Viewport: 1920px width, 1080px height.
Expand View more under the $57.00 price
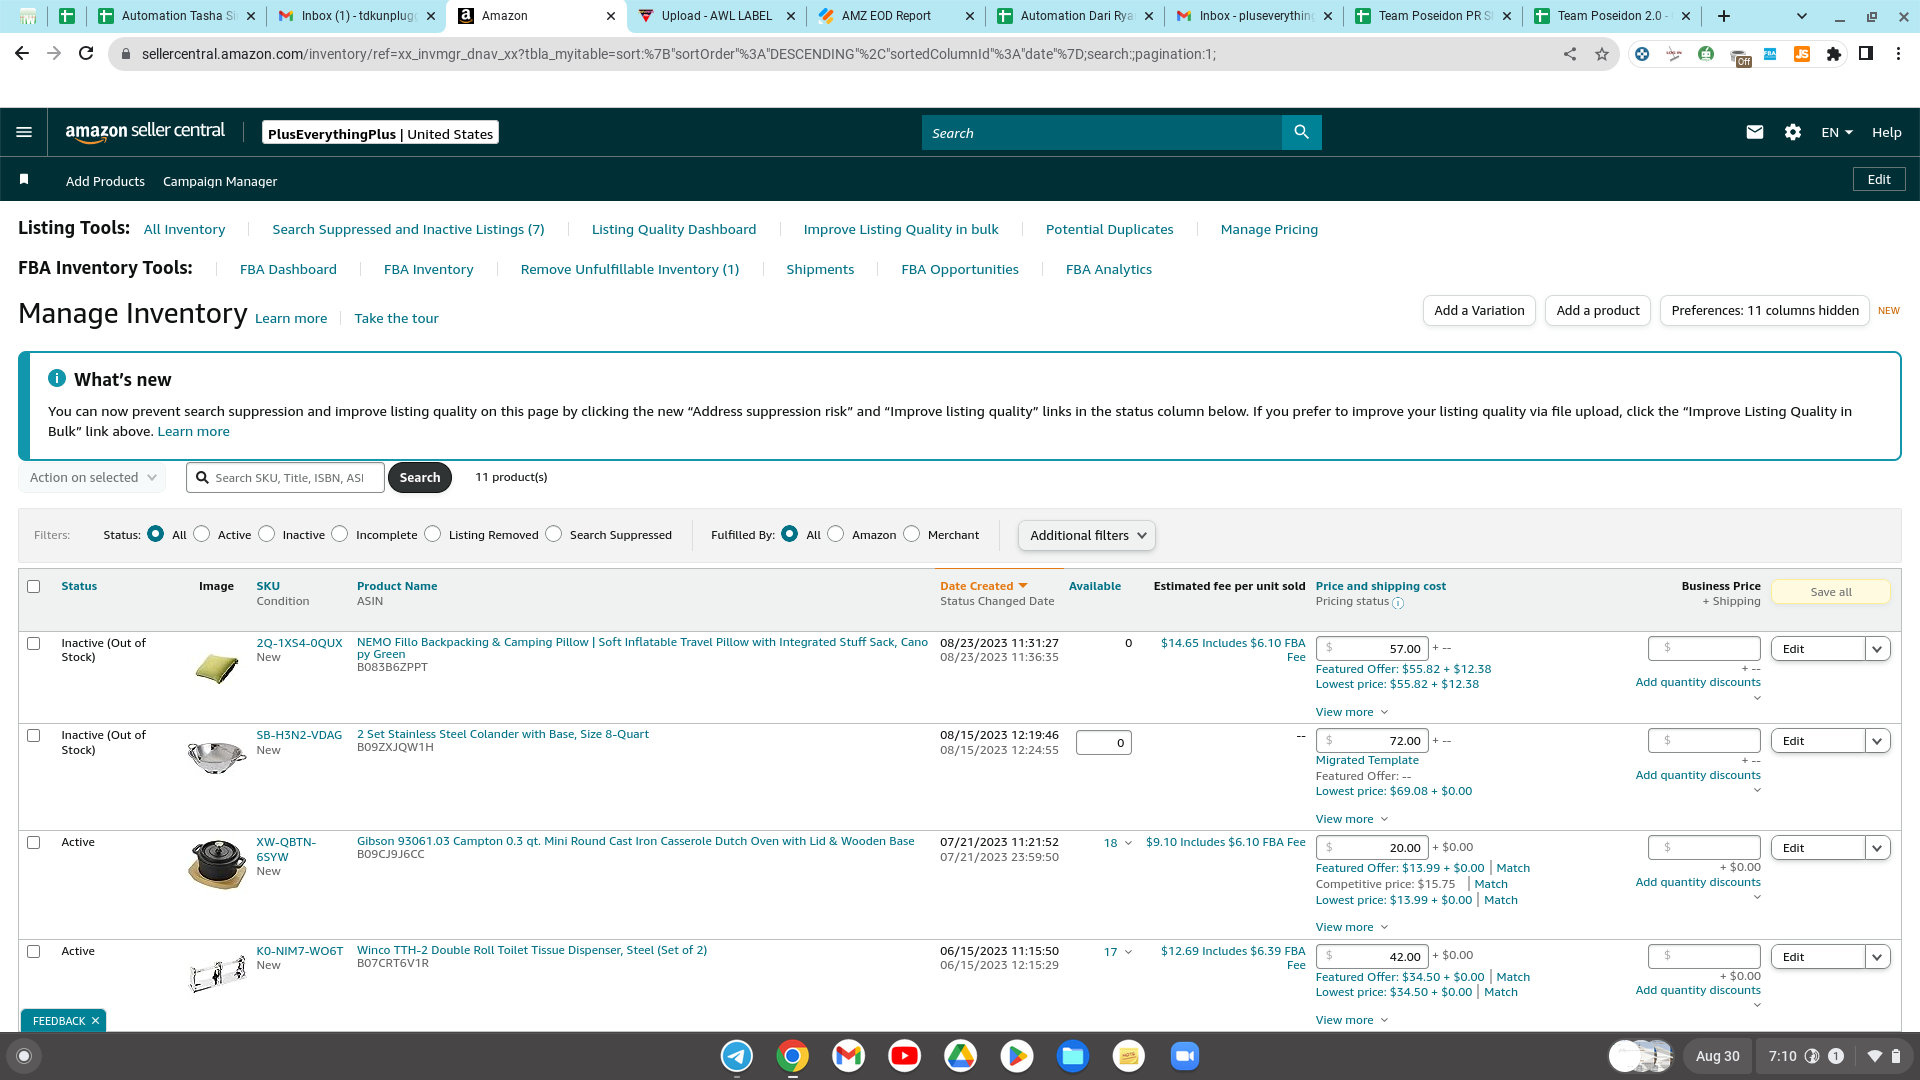(1352, 712)
